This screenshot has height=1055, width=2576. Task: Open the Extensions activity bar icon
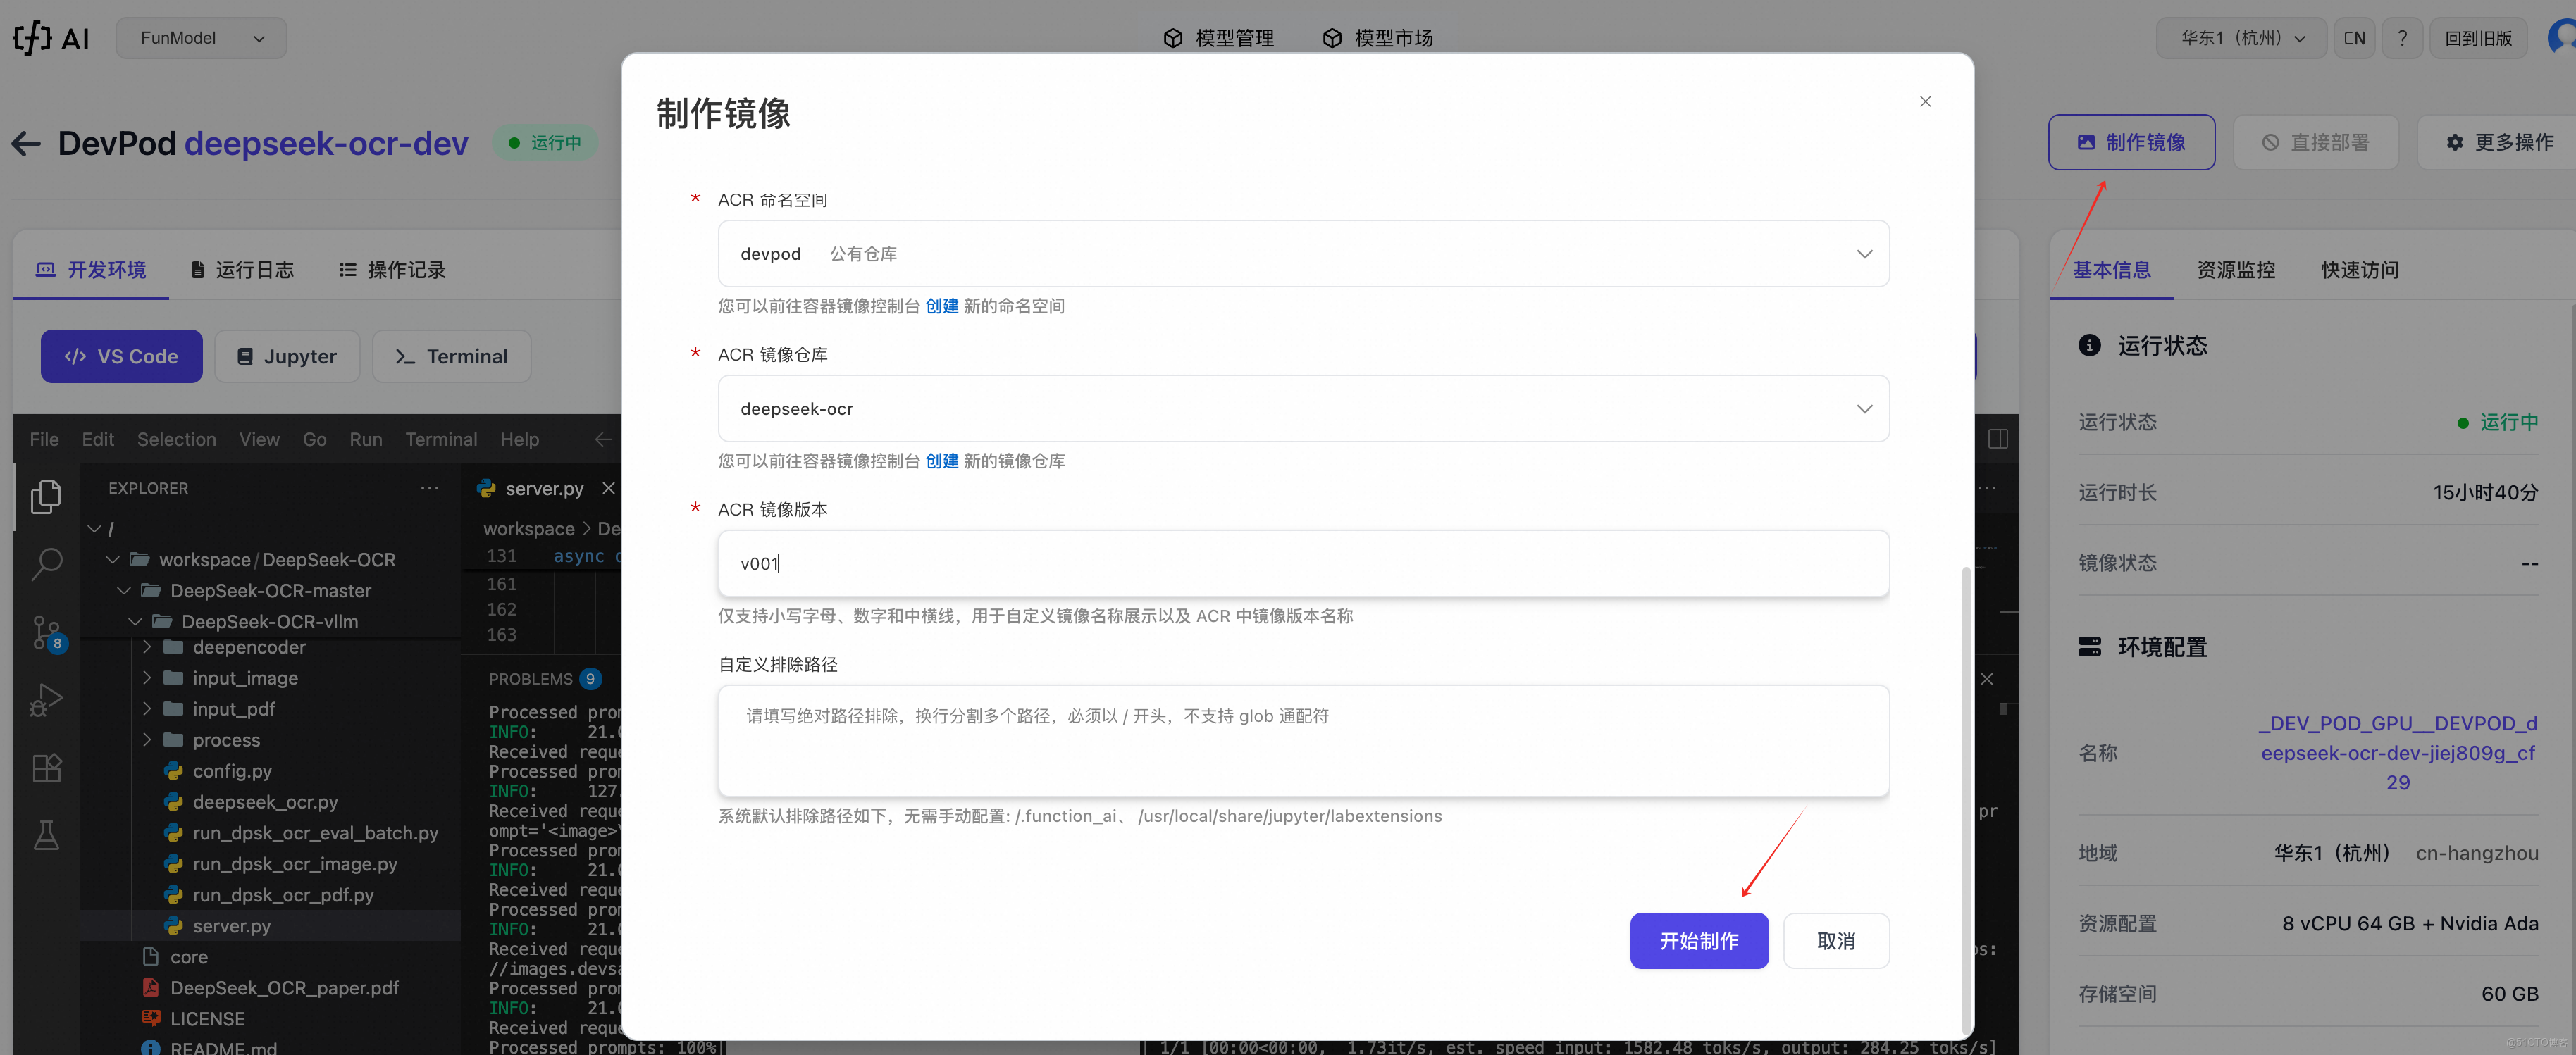click(46, 768)
